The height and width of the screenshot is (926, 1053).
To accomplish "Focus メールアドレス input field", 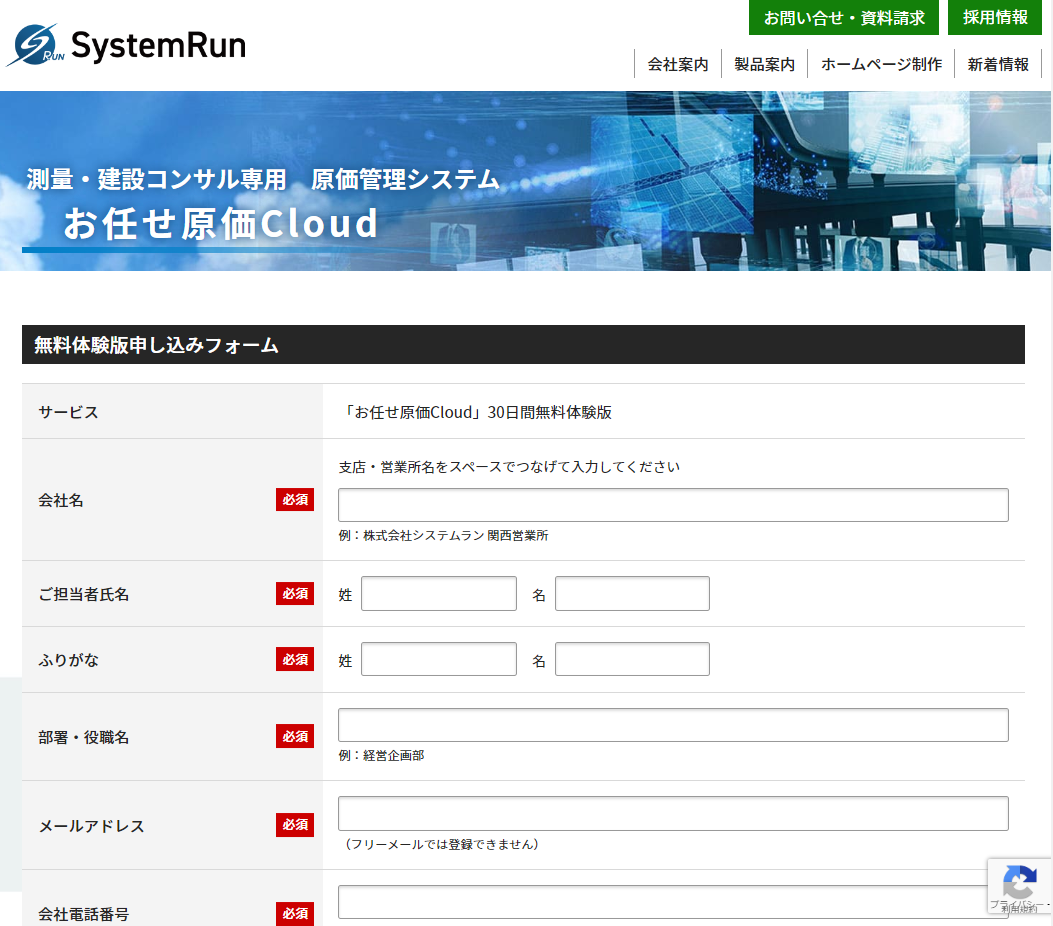I will pyautogui.click(x=673, y=814).
